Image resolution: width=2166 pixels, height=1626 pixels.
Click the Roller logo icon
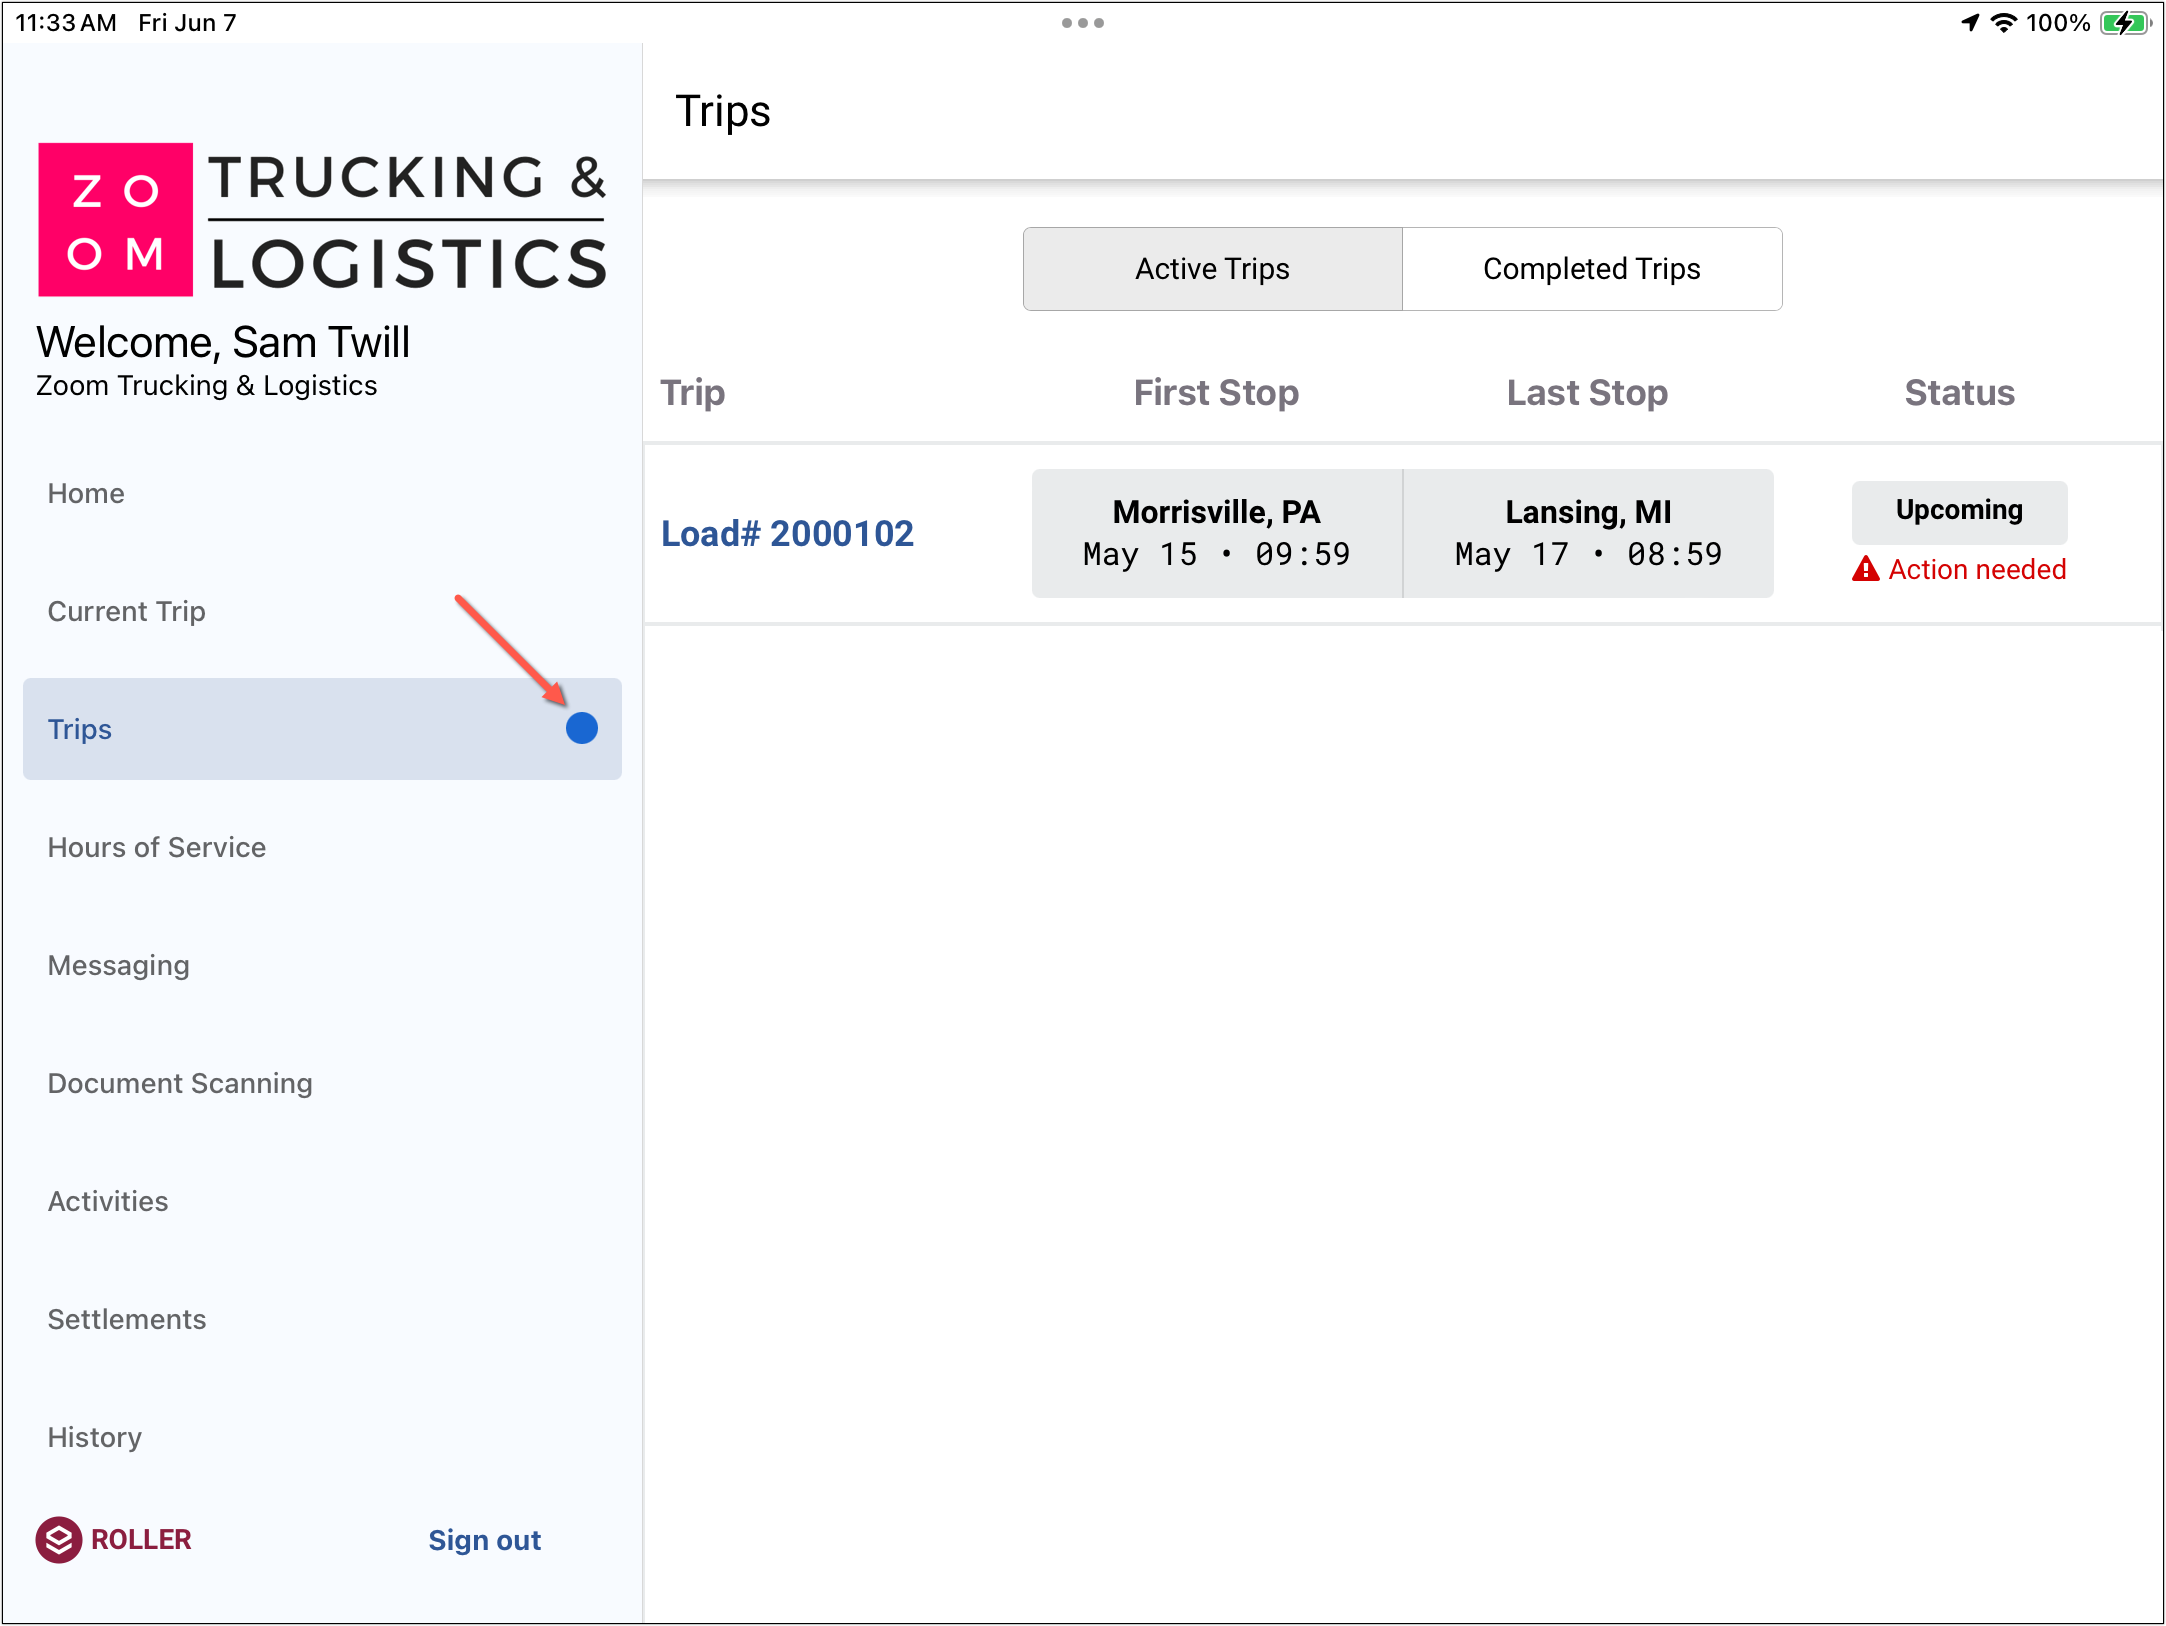(59, 1539)
